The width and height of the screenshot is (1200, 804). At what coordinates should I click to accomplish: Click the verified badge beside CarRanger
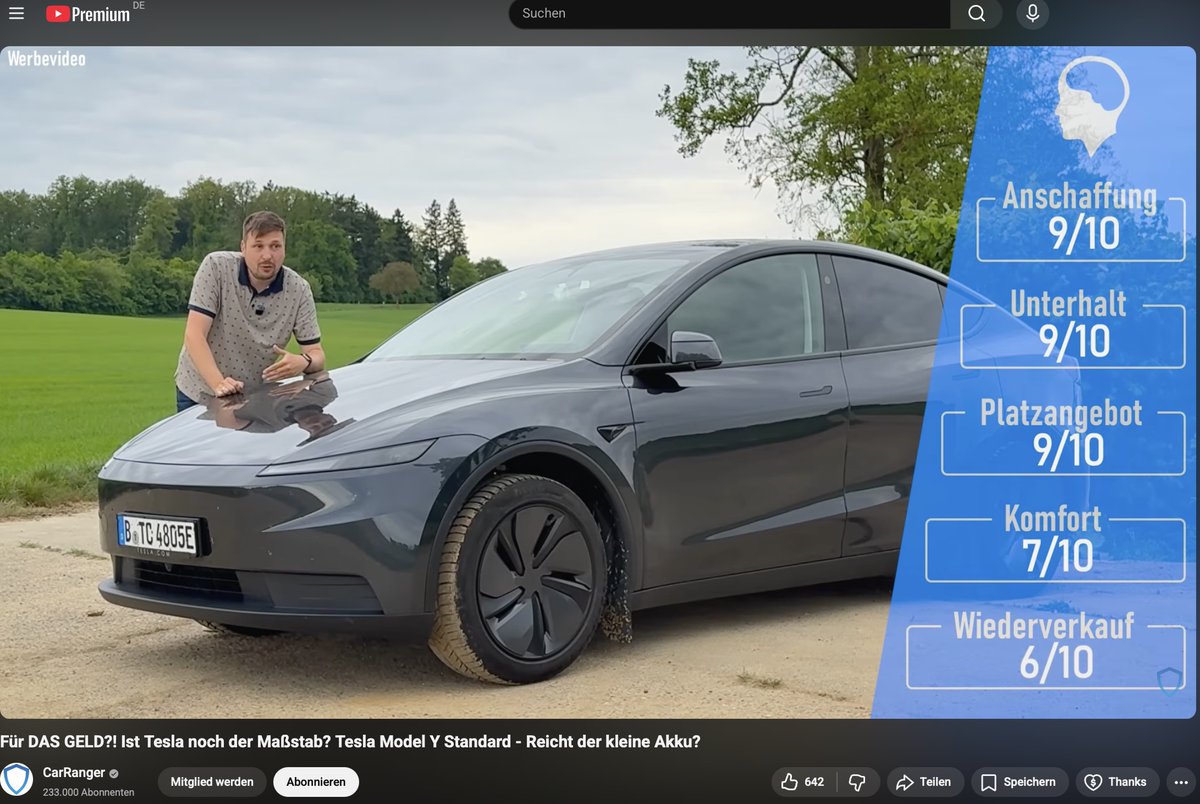tap(114, 774)
